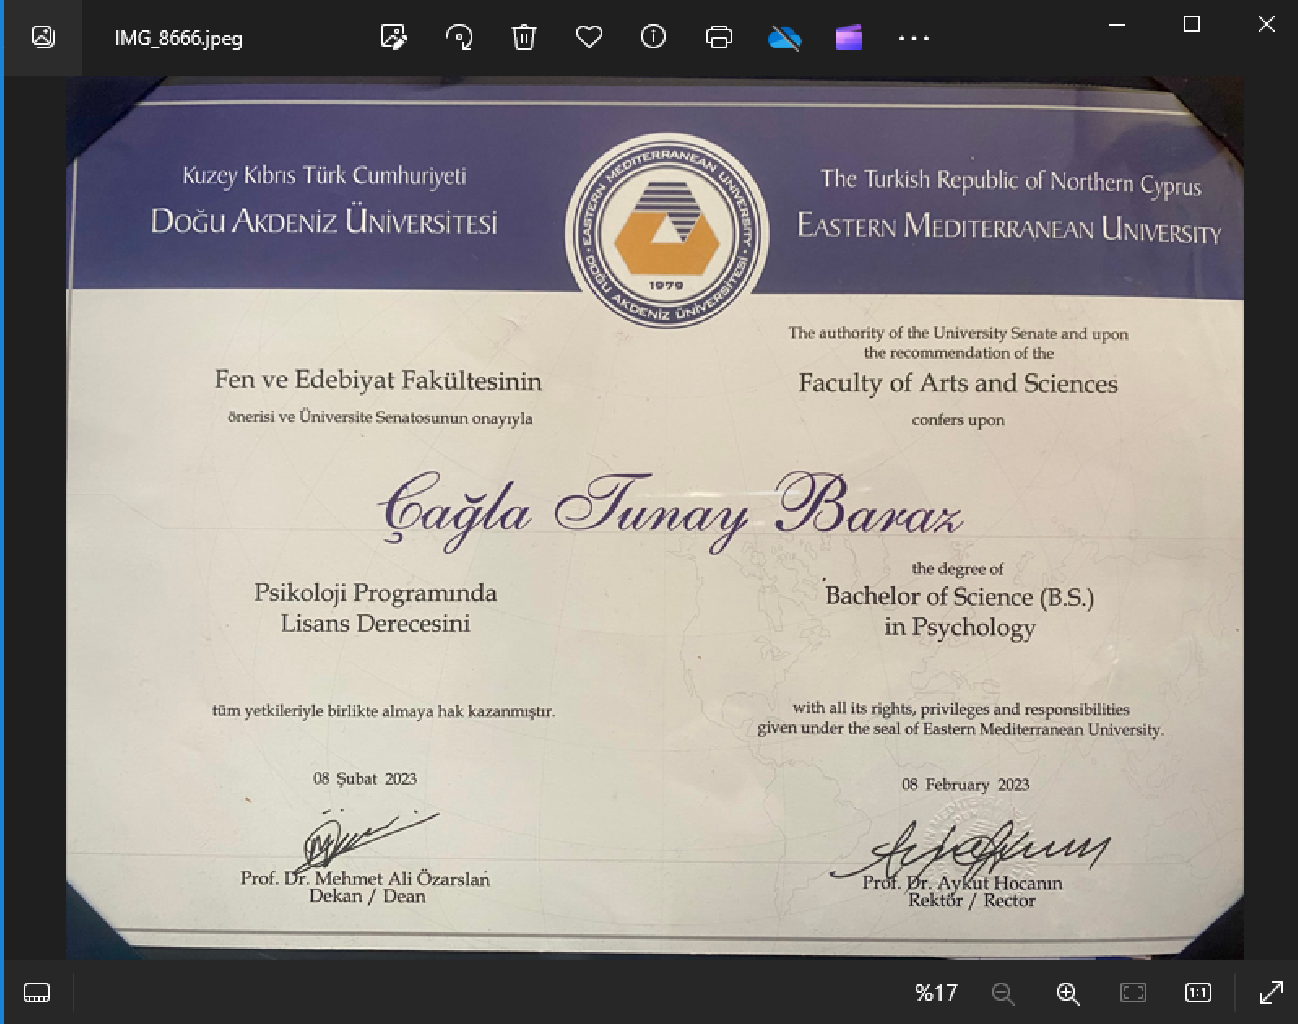Open the Photos gallery home icon
1298x1024 pixels.
point(43,37)
